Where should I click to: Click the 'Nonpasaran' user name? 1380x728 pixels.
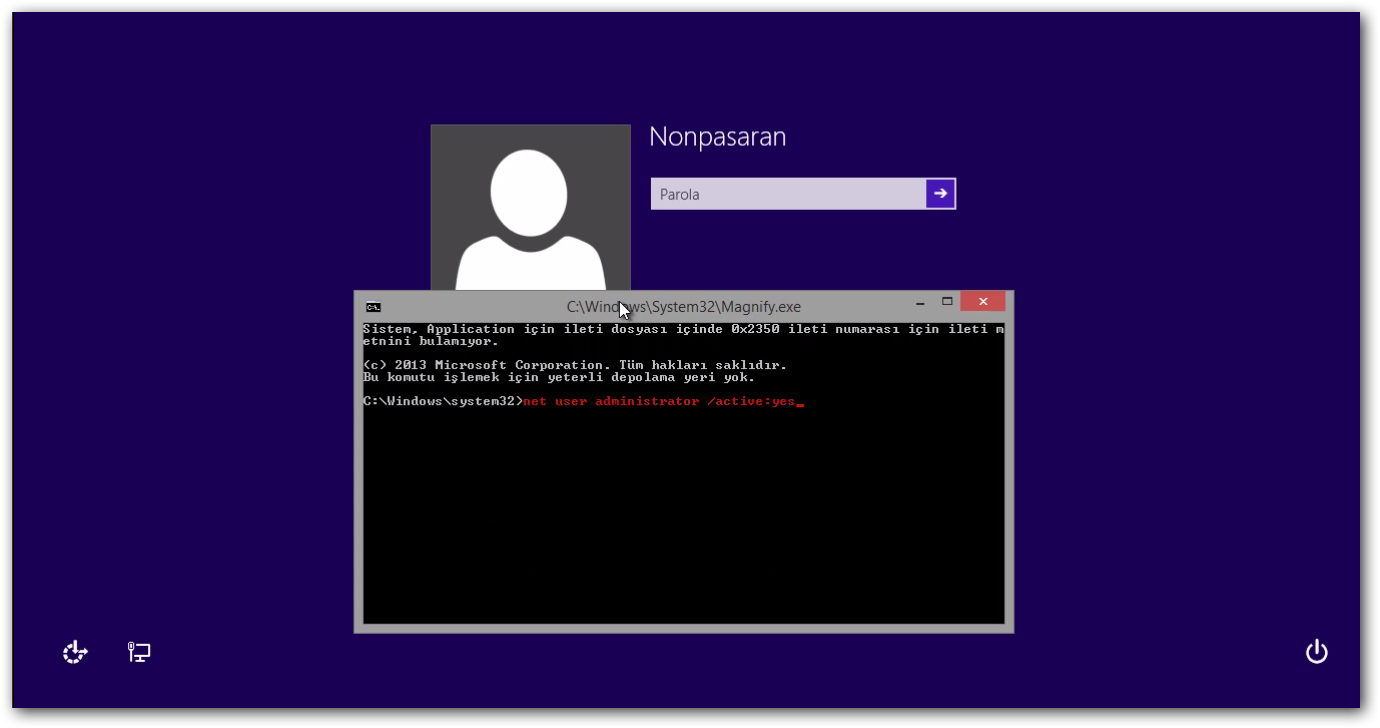tap(718, 137)
